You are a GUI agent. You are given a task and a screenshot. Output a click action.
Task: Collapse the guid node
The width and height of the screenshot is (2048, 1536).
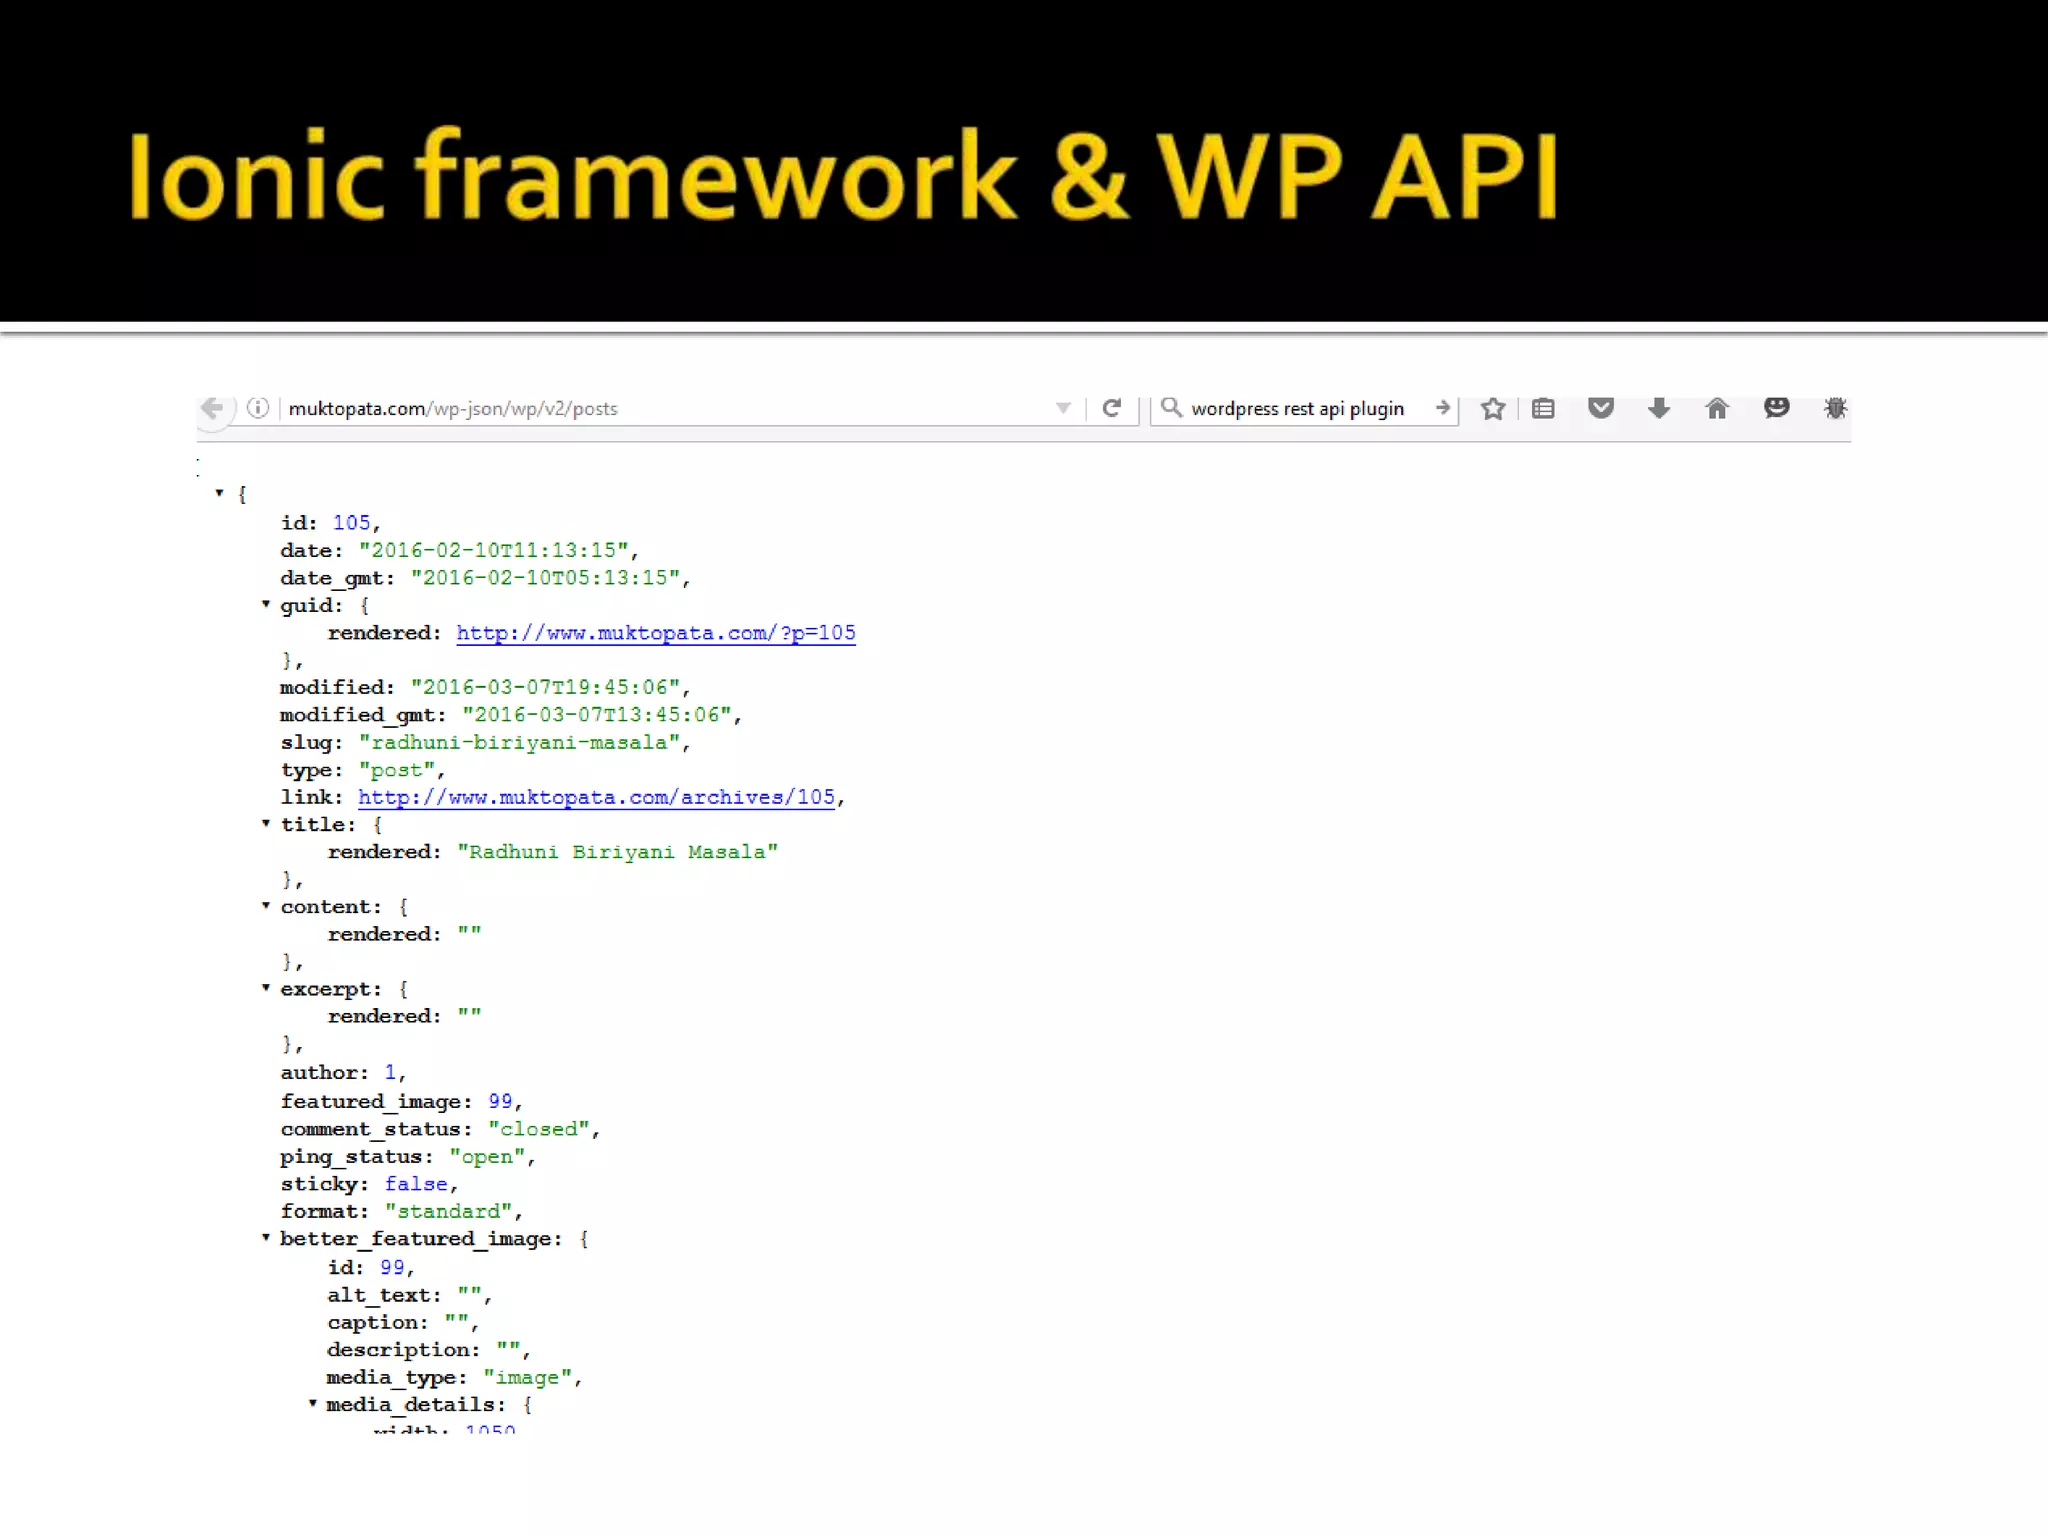pyautogui.click(x=266, y=604)
